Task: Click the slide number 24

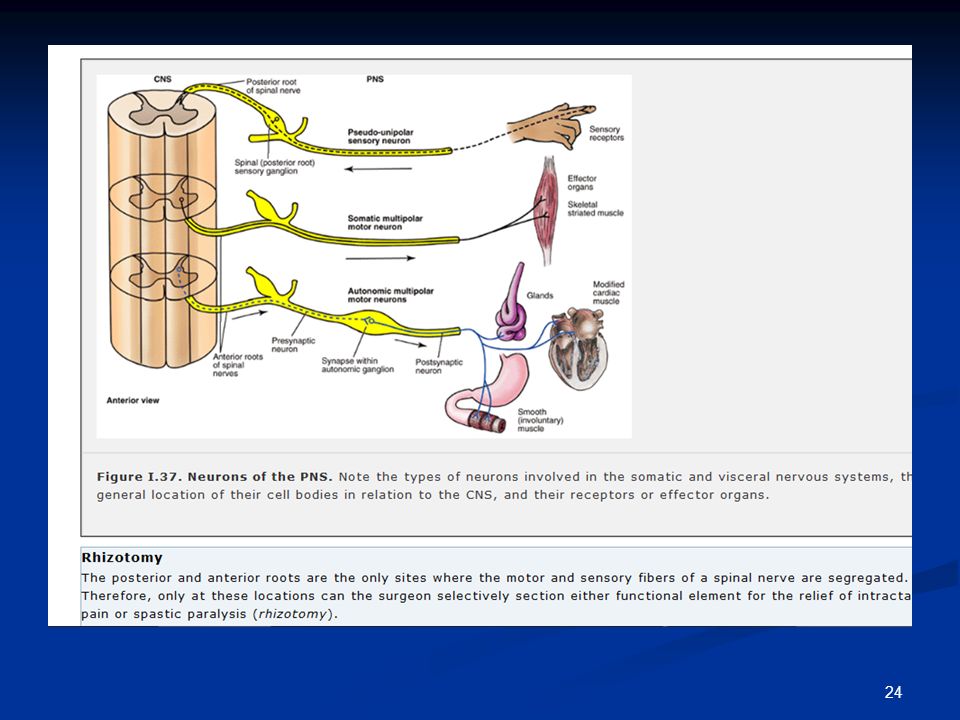Action: coord(893,692)
